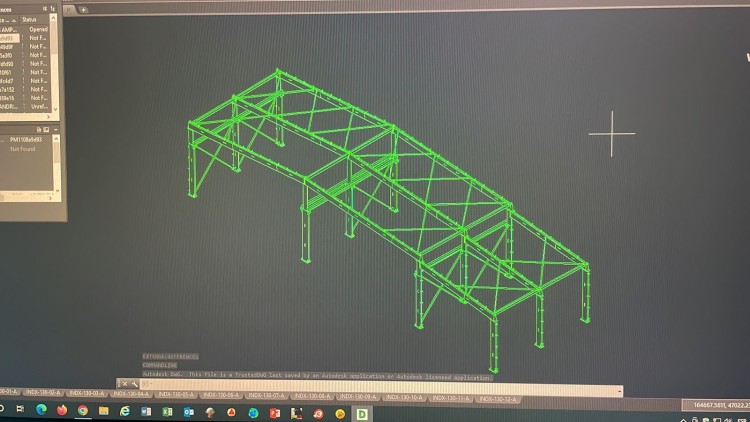Click the PM1108a9d93 value in details panel

pos(26,140)
